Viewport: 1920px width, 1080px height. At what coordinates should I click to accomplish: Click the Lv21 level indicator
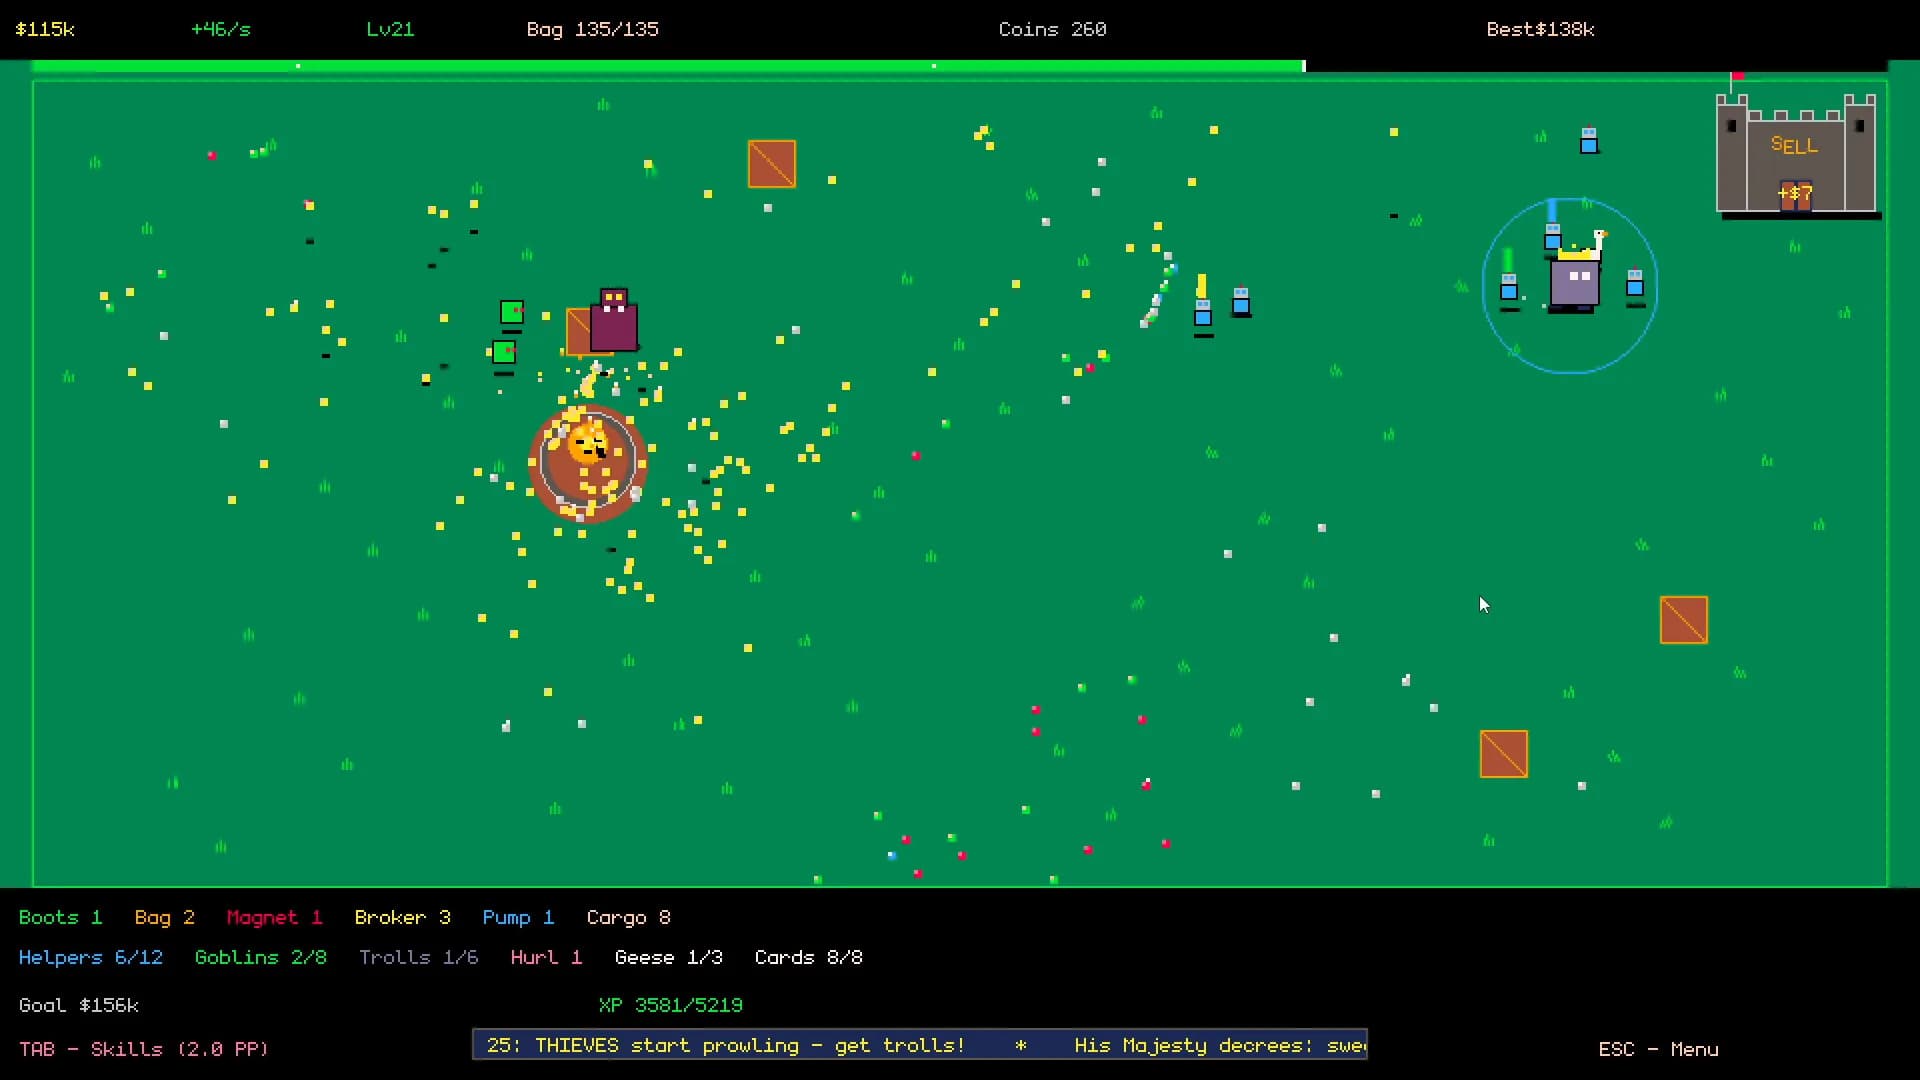(x=390, y=29)
